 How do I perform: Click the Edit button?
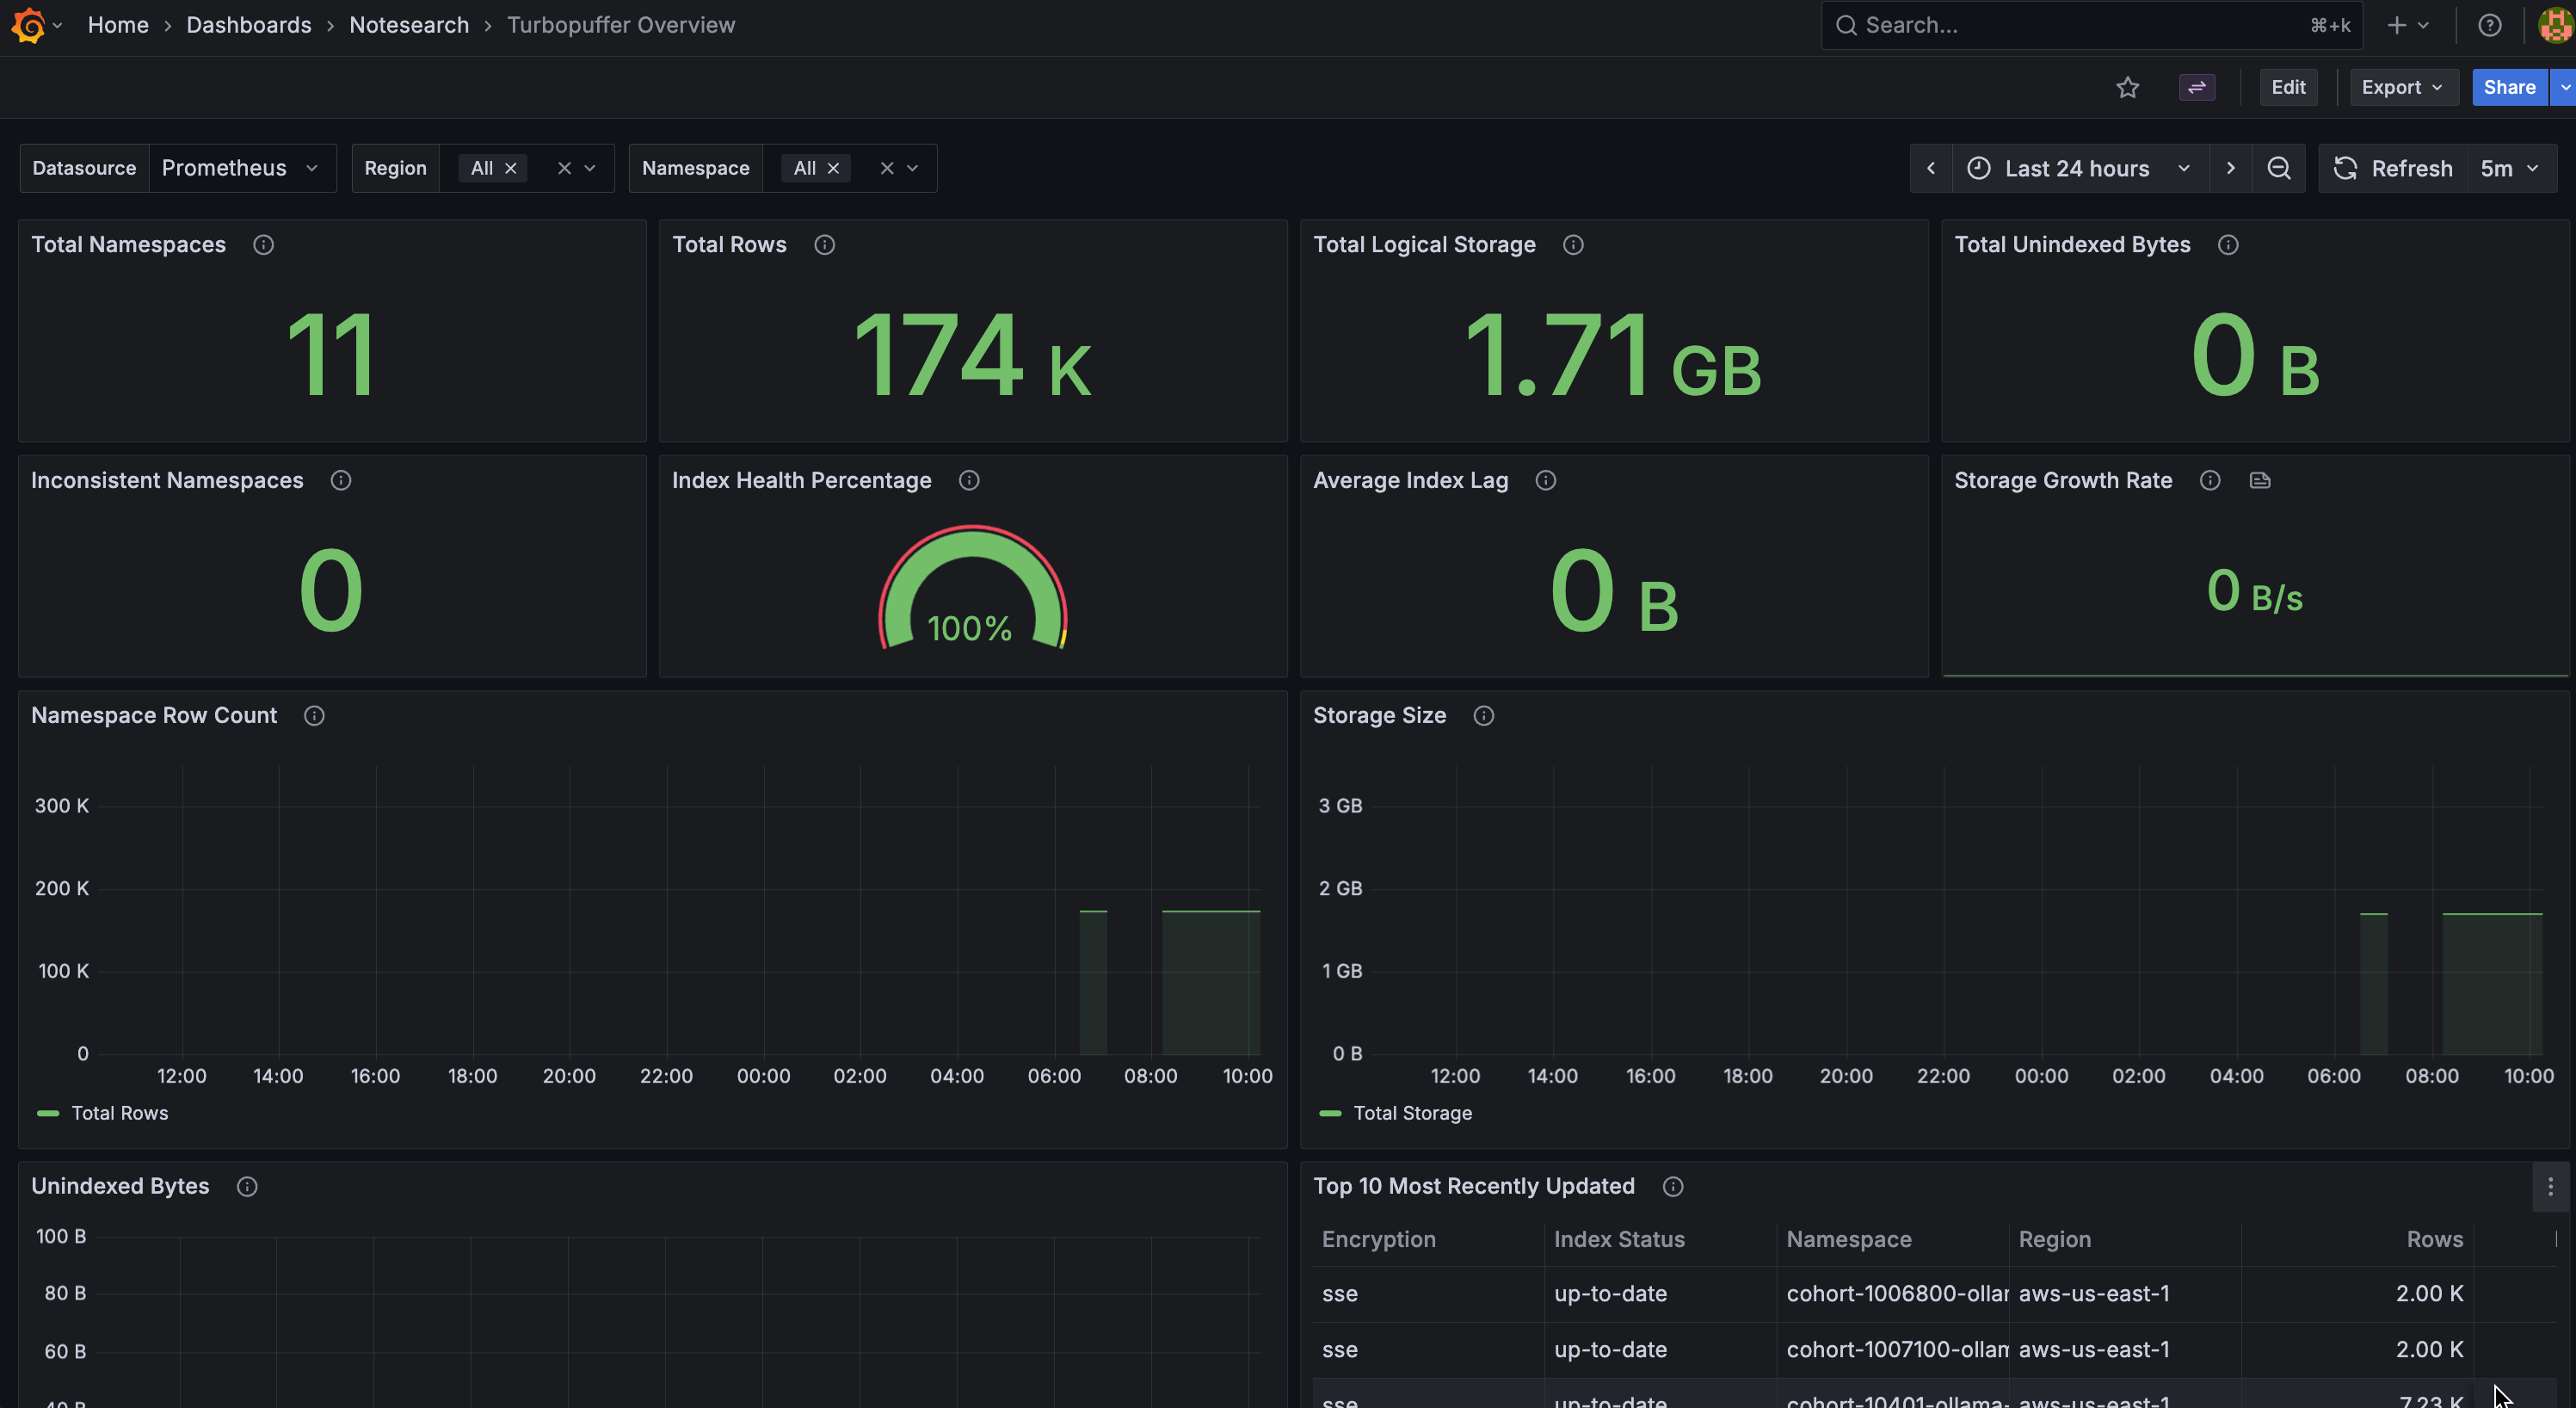(2288, 87)
